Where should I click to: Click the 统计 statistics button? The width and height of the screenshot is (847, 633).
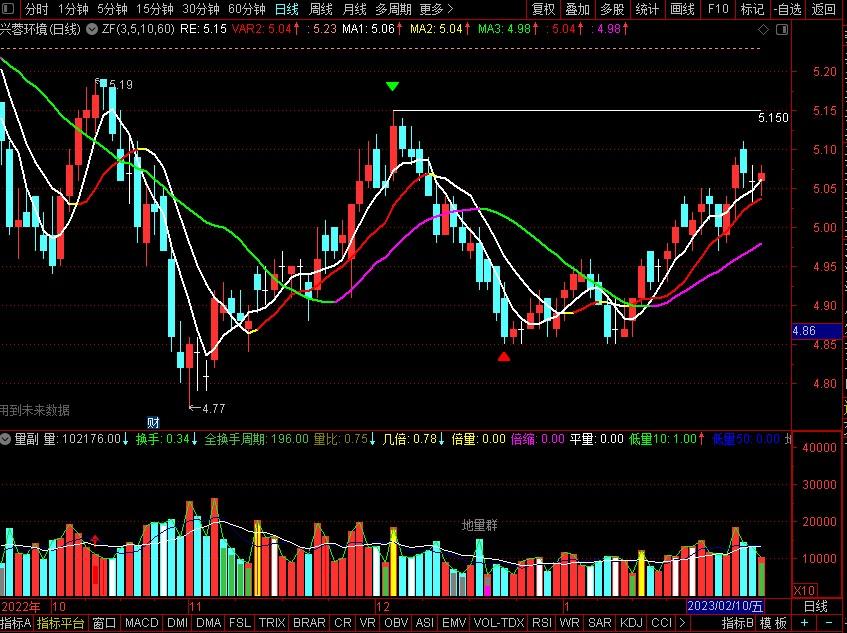coord(647,9)
